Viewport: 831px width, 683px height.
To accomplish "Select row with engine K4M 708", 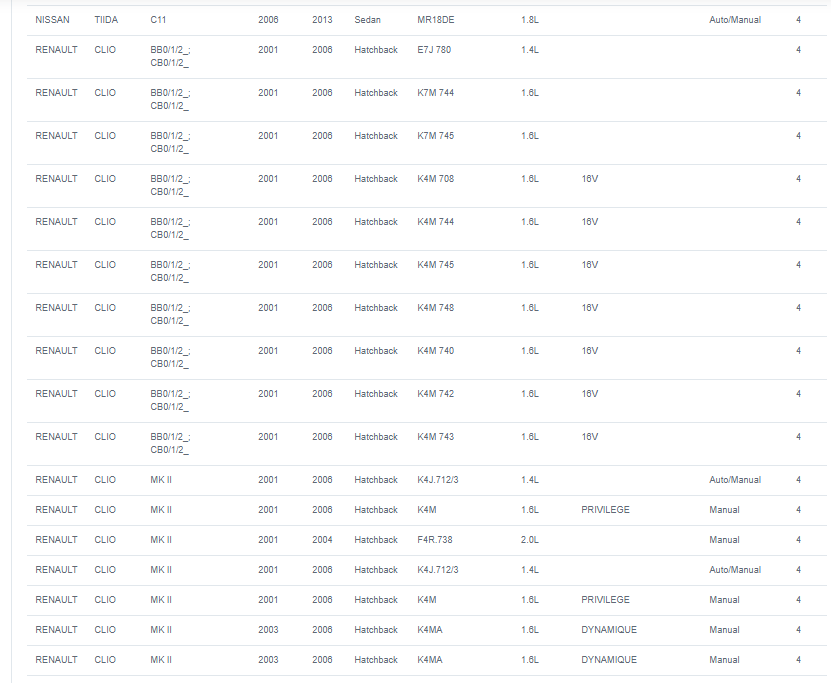I will (x=427, y=185).
